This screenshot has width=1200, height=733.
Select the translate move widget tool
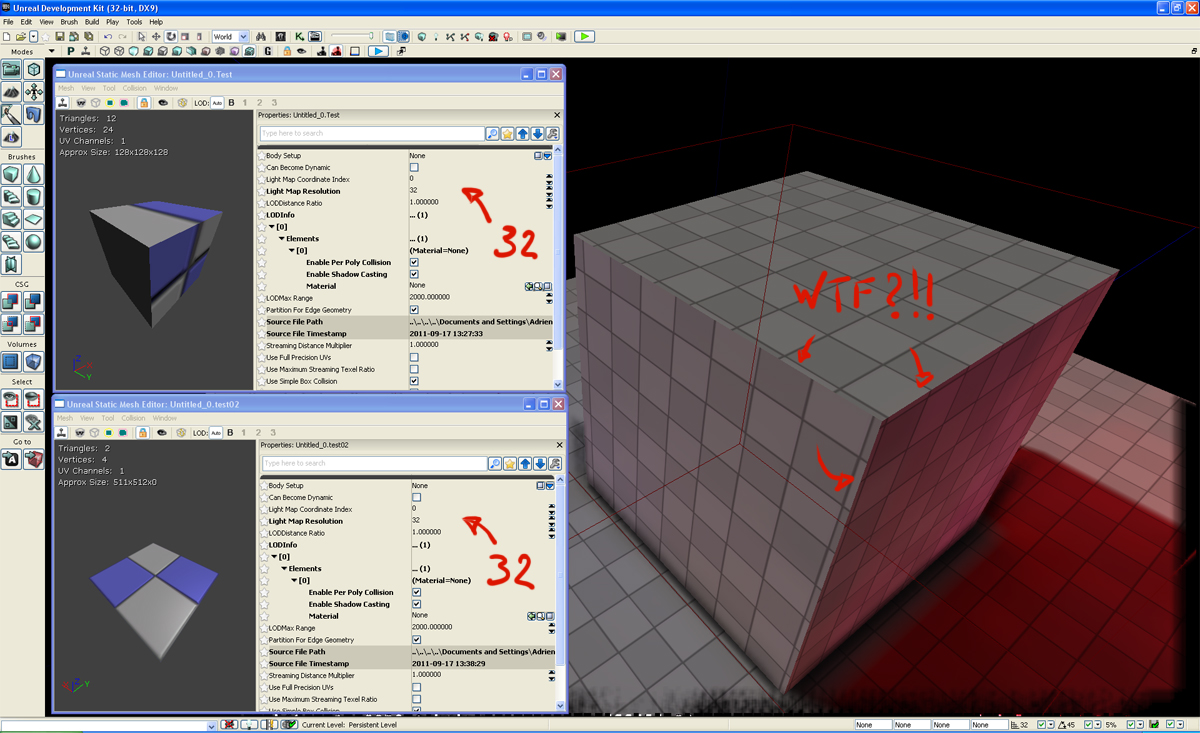coord(156,37)
